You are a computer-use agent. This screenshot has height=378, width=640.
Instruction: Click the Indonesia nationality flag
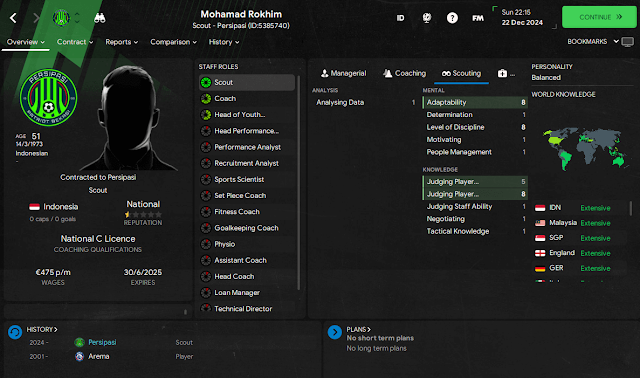(x=35, y=207)
